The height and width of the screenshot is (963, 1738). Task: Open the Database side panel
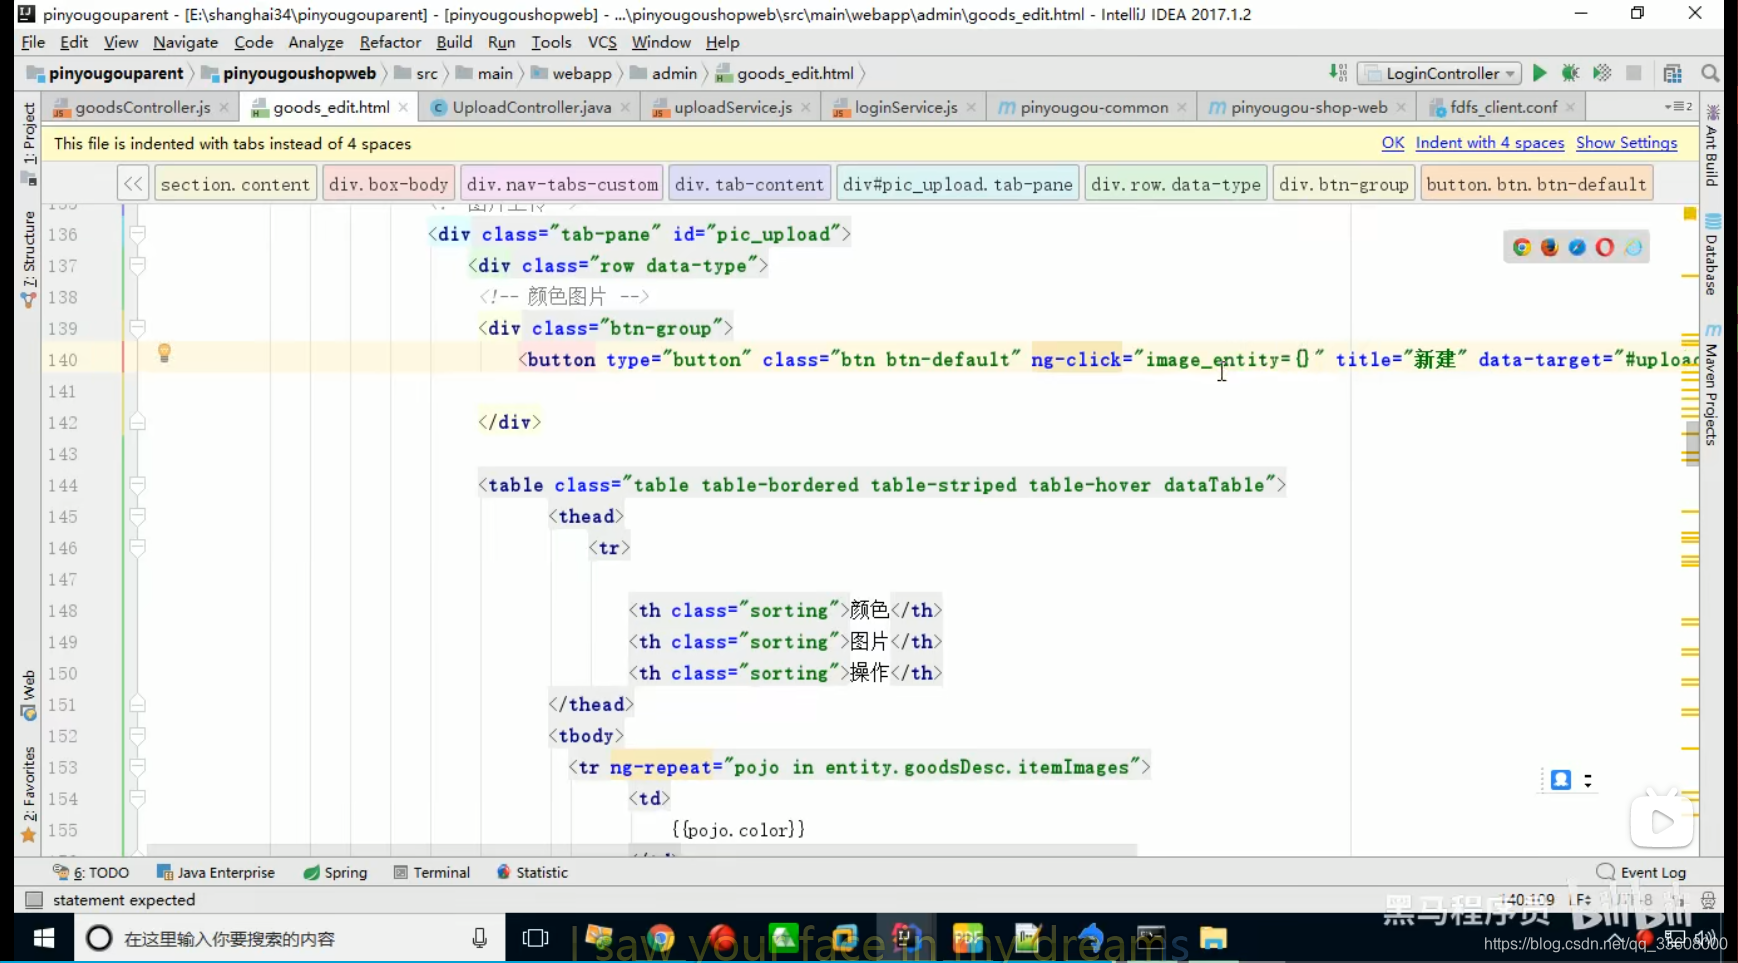pyautogui.click(x=1711, y=256)
